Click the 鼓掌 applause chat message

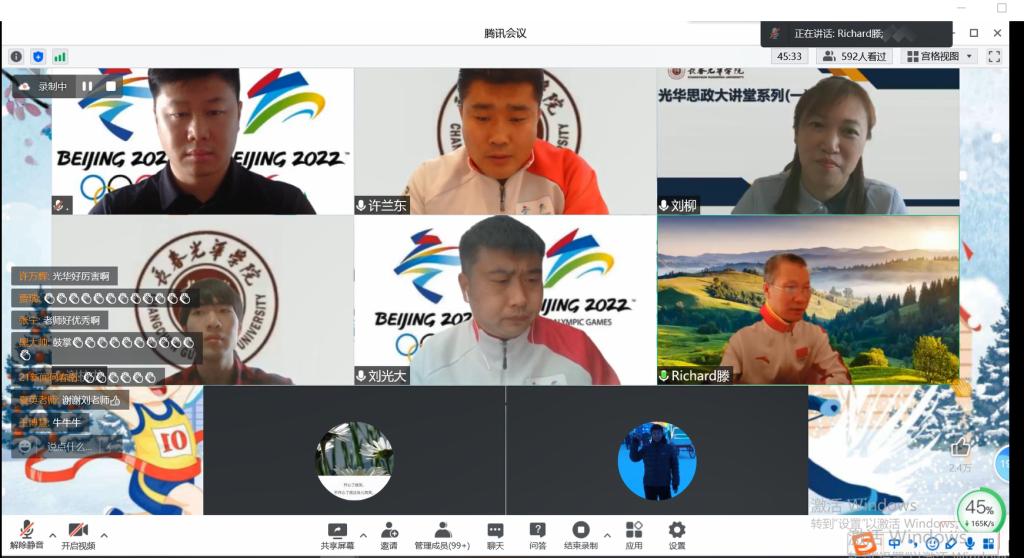click(106, 348)
